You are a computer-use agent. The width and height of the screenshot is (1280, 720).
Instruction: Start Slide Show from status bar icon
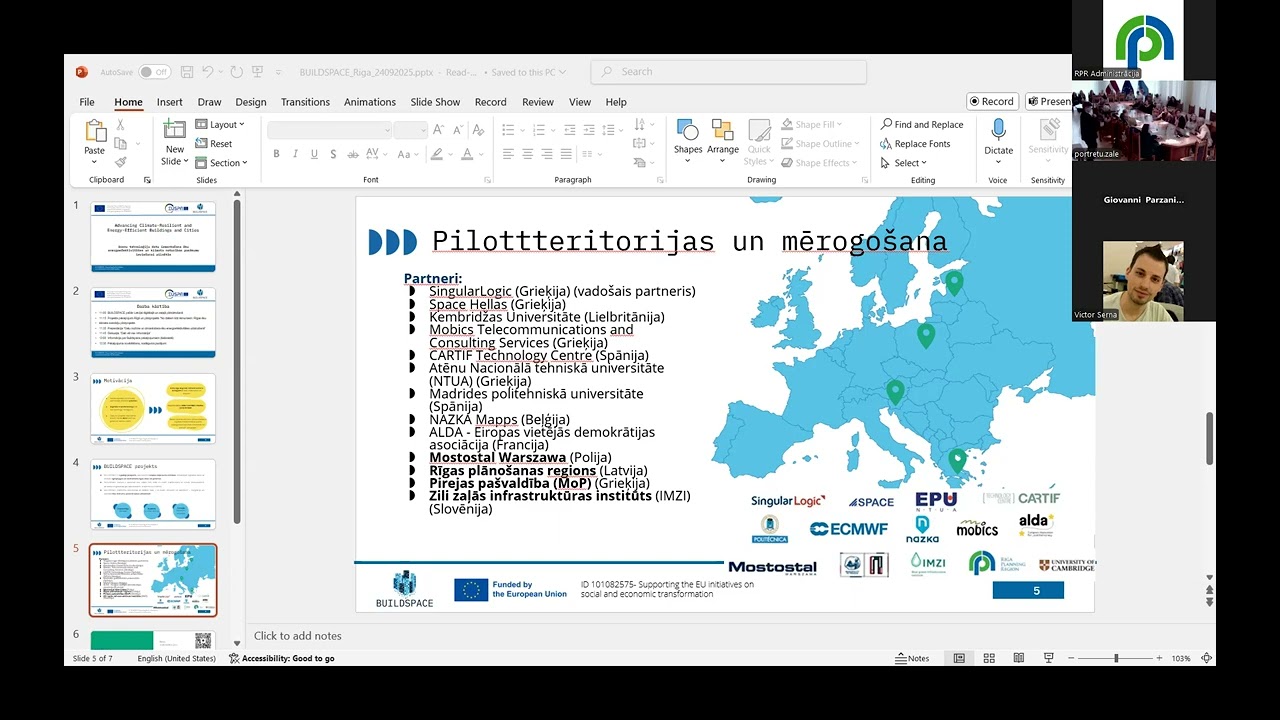(1049, 658)
